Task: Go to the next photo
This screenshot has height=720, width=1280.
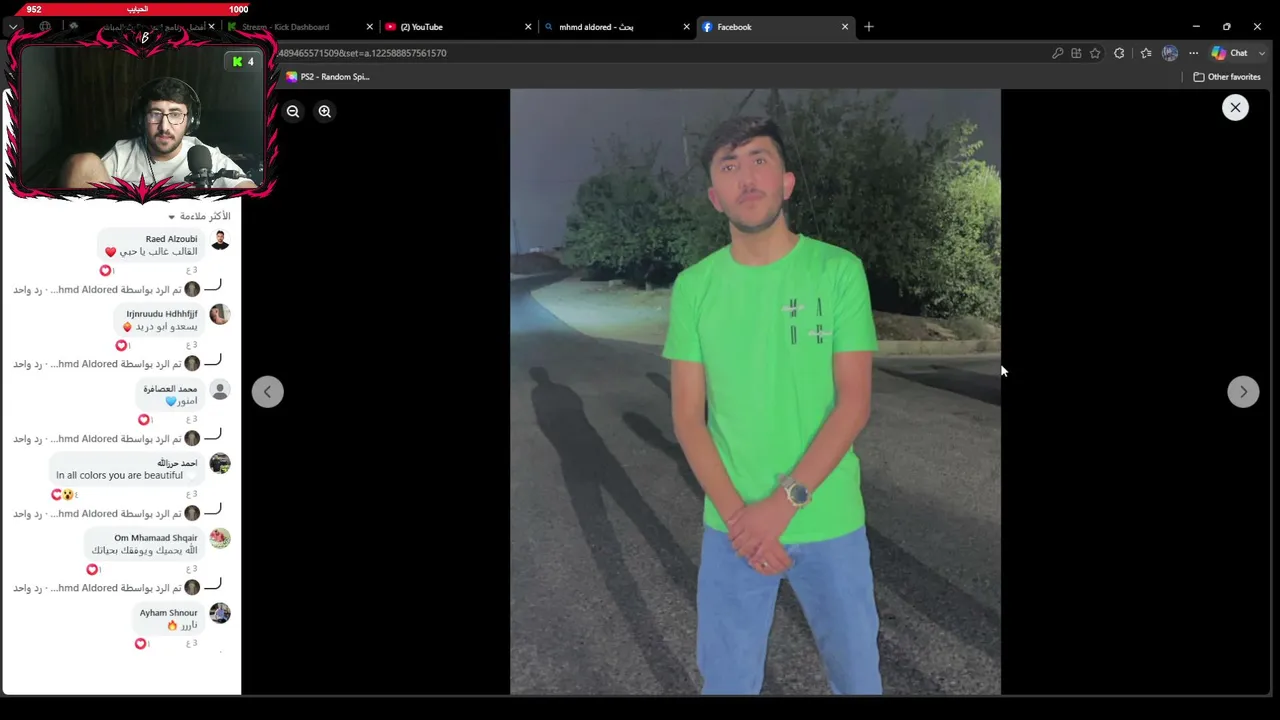Action: click(1243, 391)
